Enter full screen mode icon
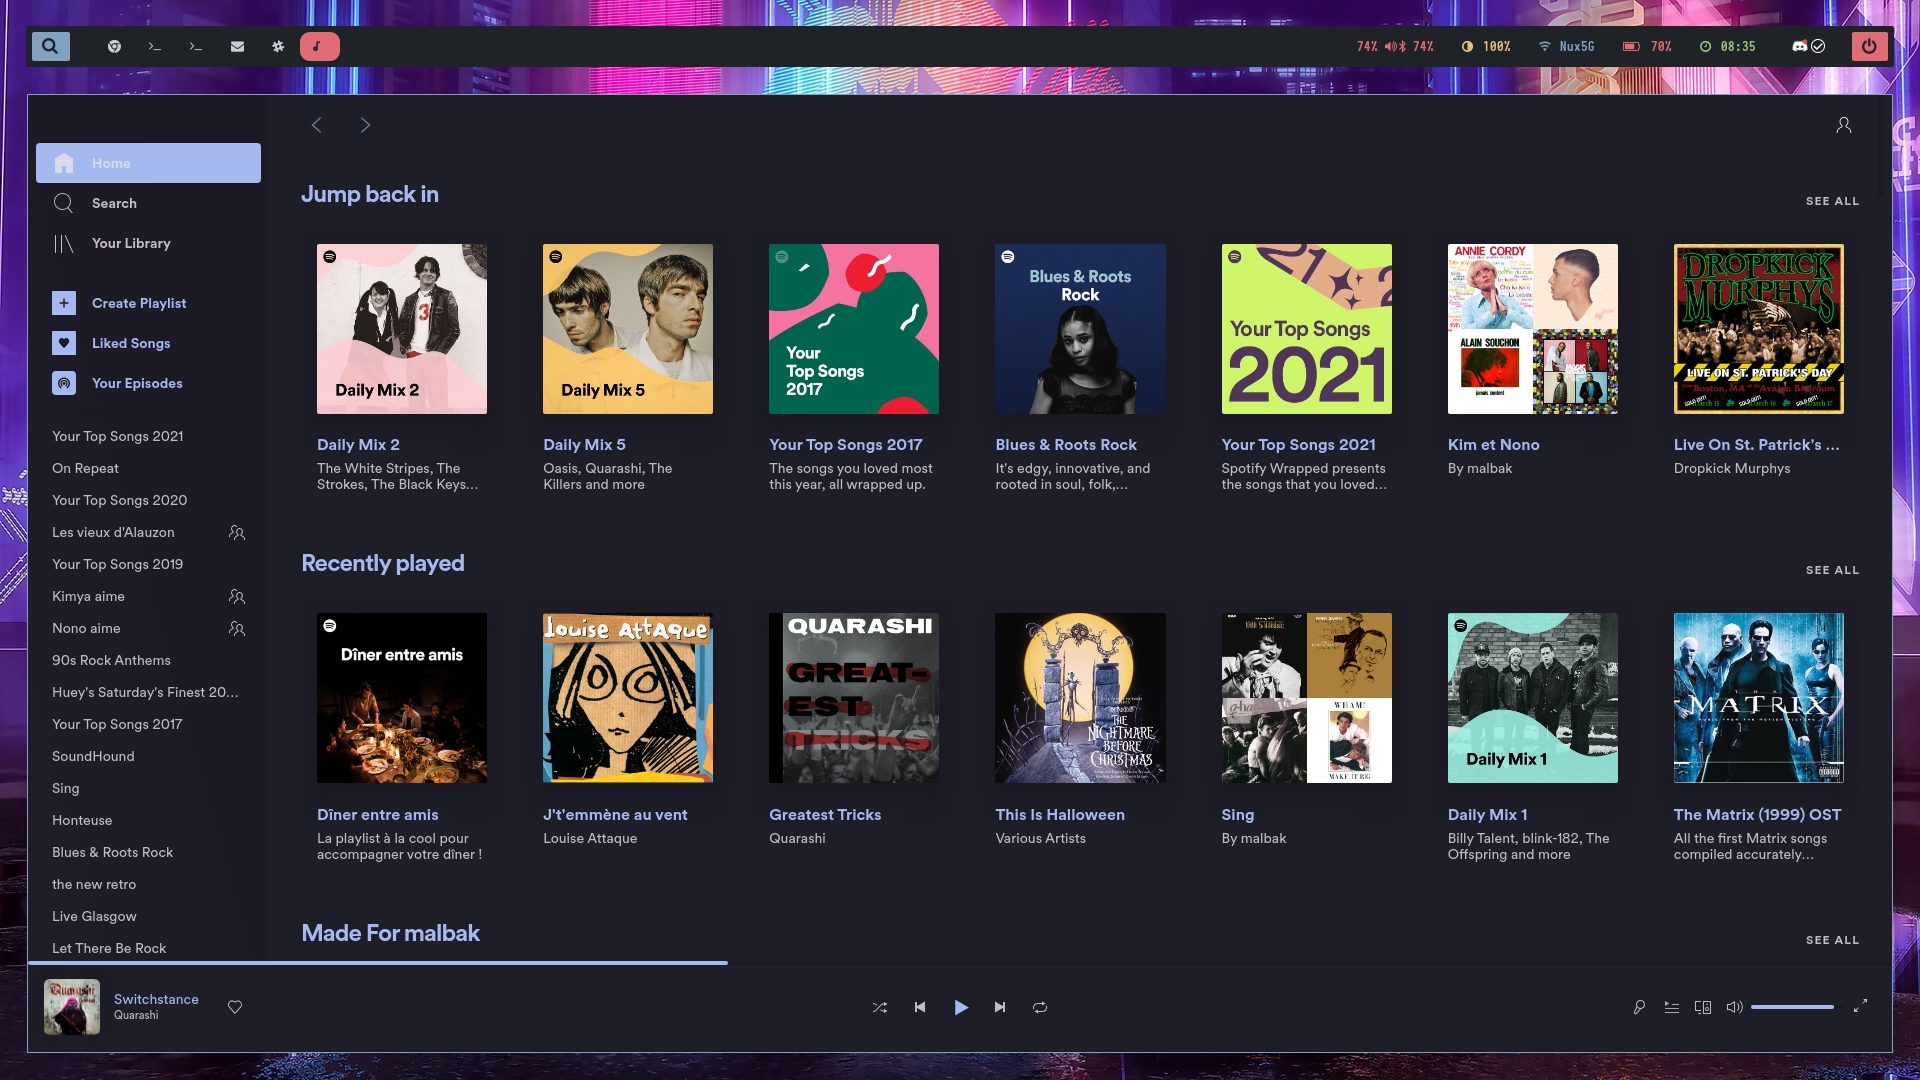 coord(1860,1006)
